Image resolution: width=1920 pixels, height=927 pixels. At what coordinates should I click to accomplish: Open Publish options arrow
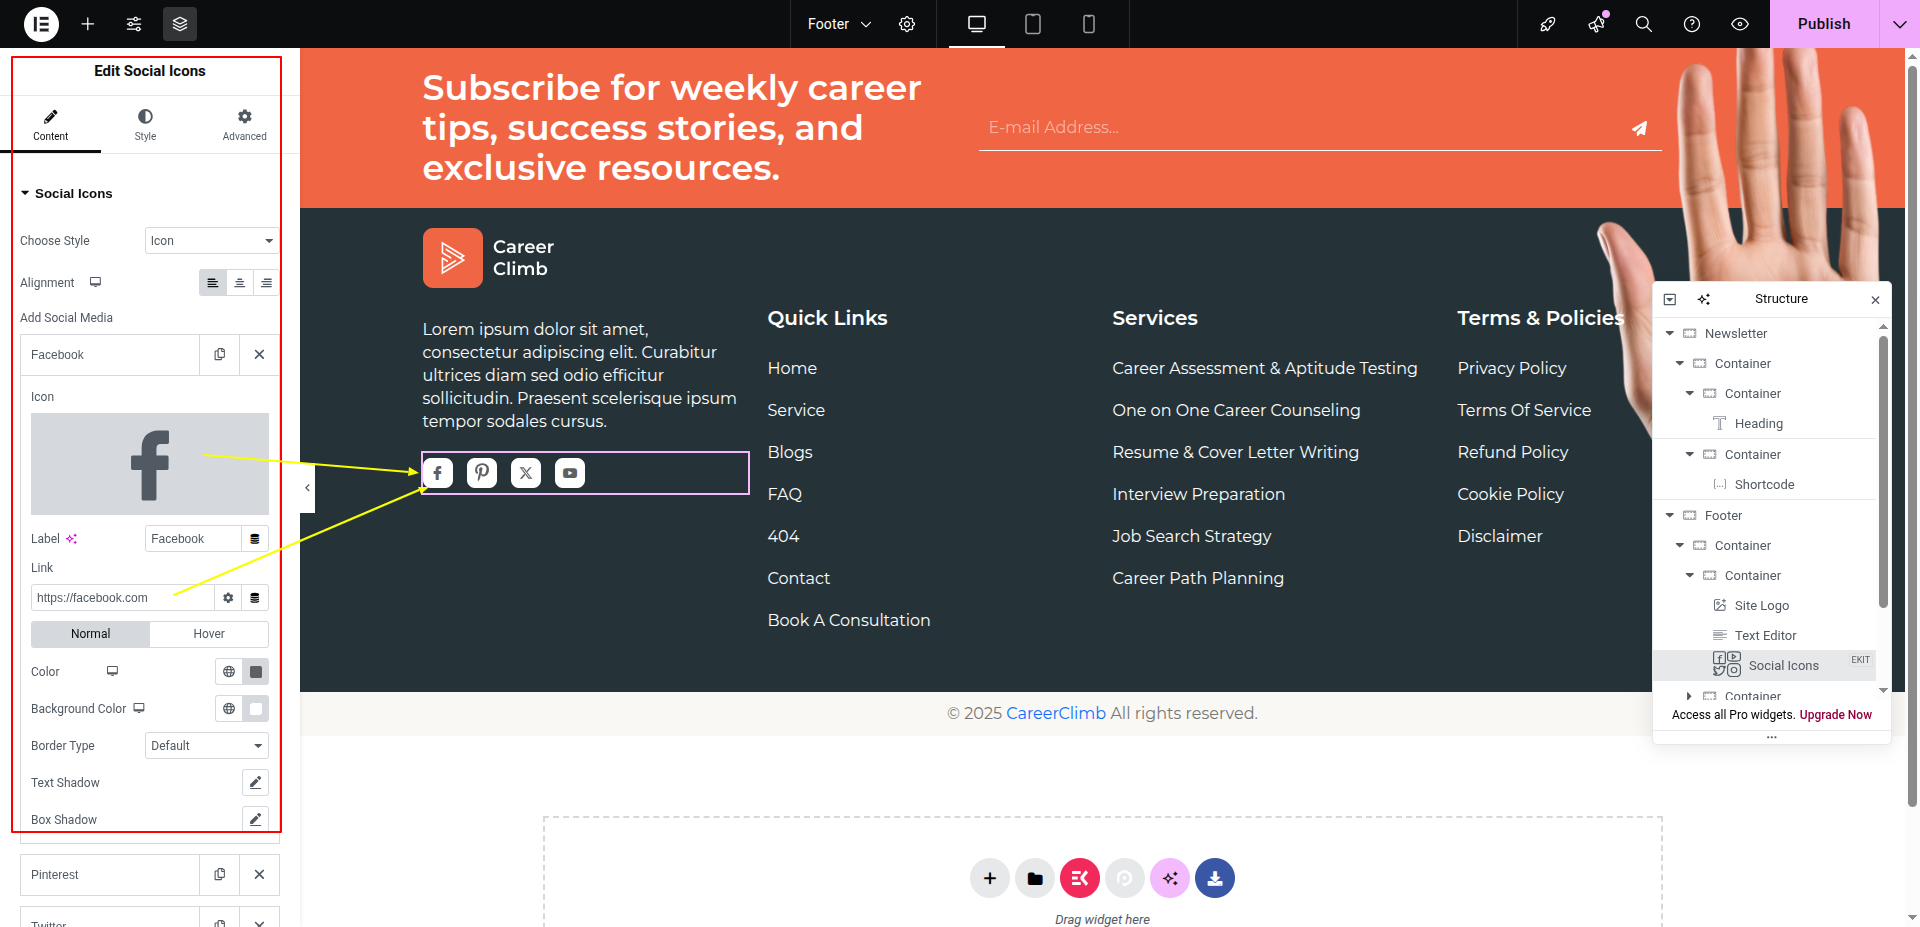(1899, 24)
